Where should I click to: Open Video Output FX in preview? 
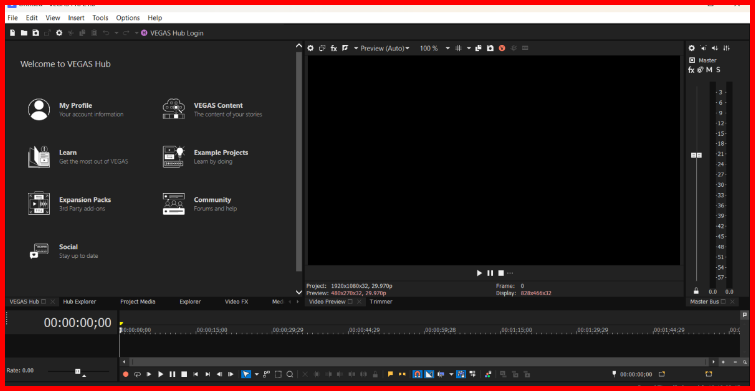coord(334,48)
